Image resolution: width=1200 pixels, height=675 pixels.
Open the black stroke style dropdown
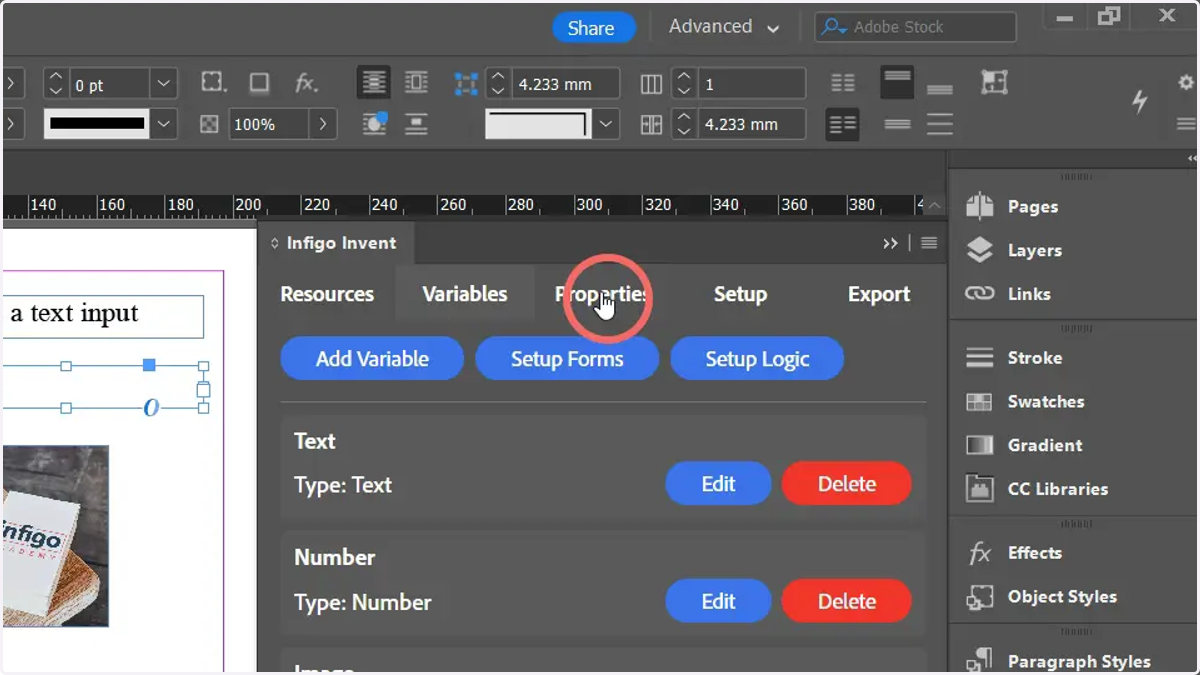(165, 125)
